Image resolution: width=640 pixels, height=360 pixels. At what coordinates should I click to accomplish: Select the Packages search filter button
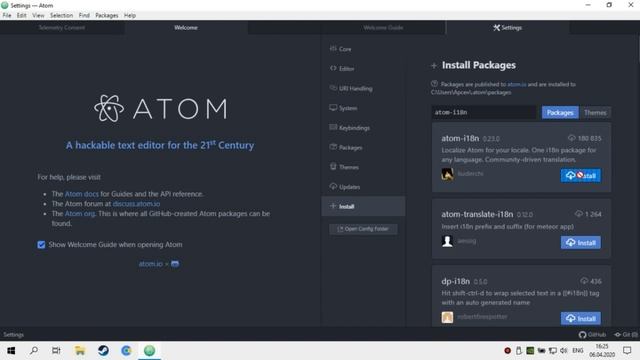point(560,113)
